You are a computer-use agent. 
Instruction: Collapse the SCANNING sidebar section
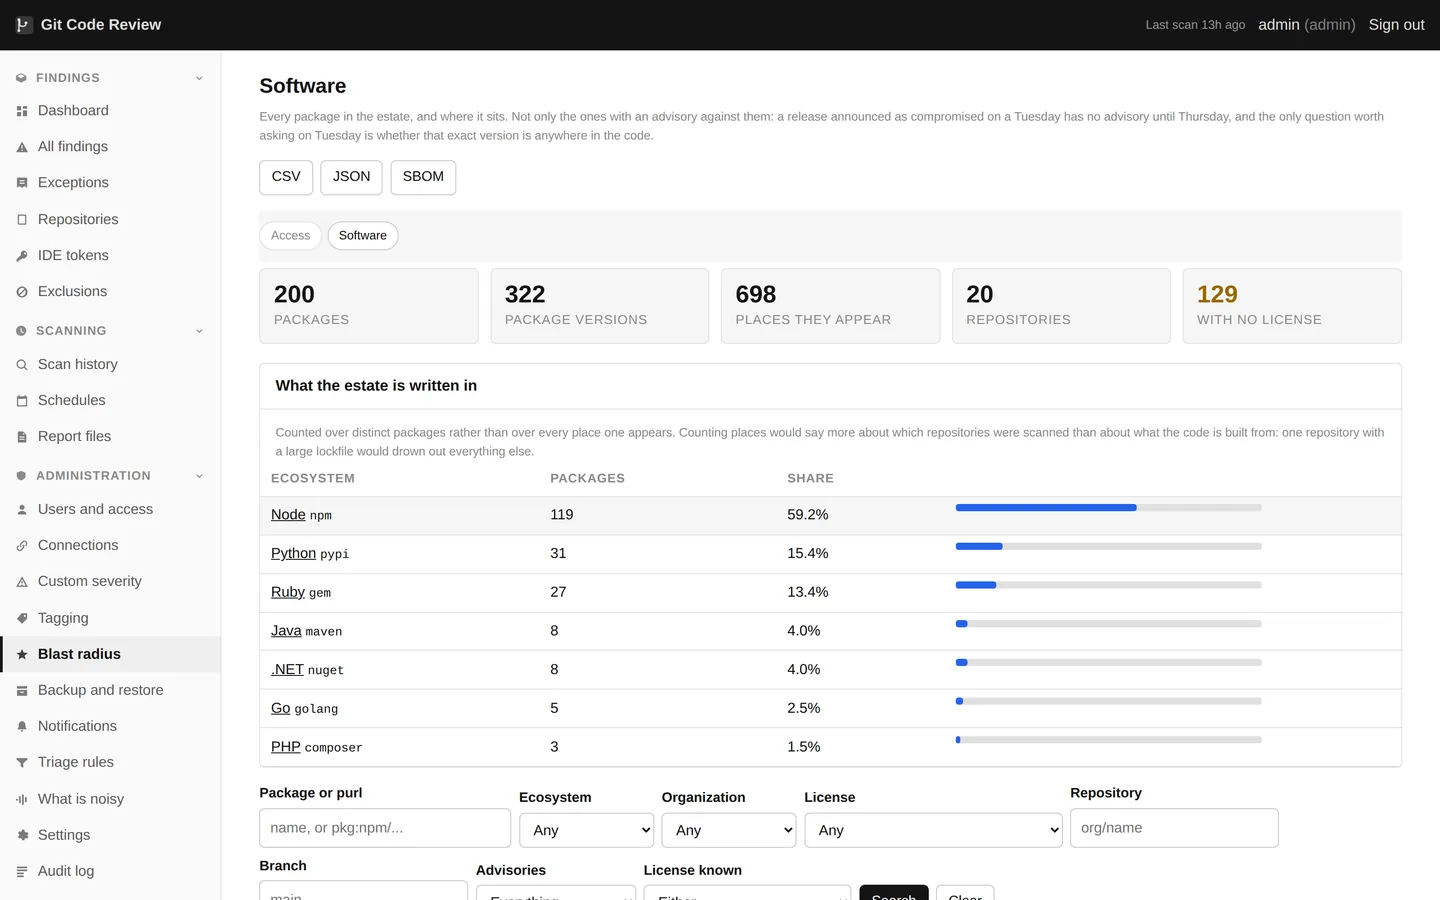tap(199, 331)
